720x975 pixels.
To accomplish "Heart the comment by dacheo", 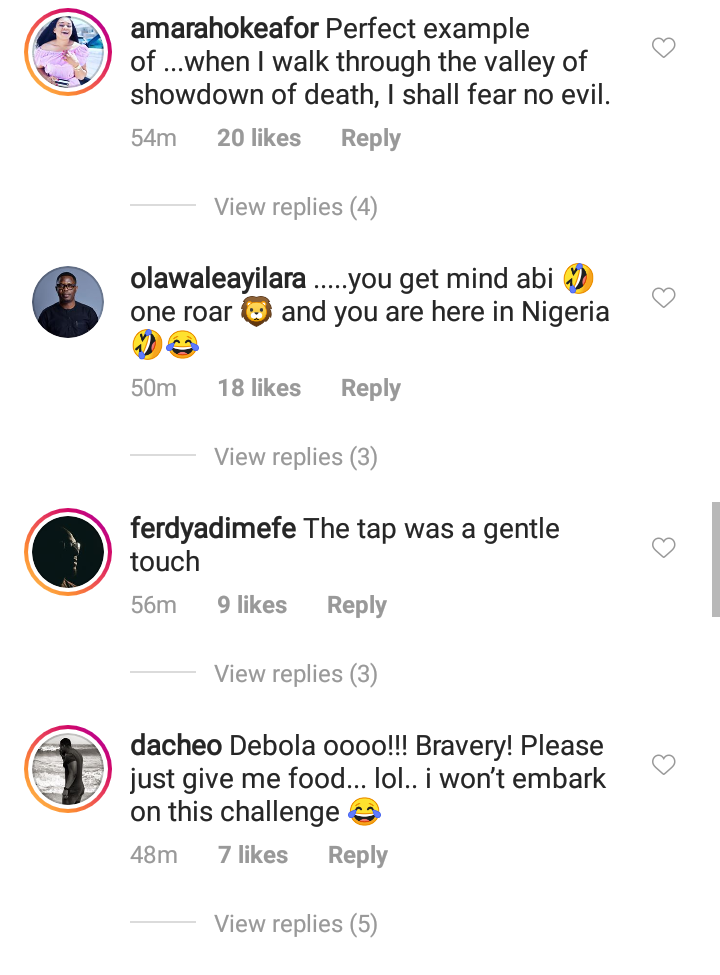I will [663, 765].
